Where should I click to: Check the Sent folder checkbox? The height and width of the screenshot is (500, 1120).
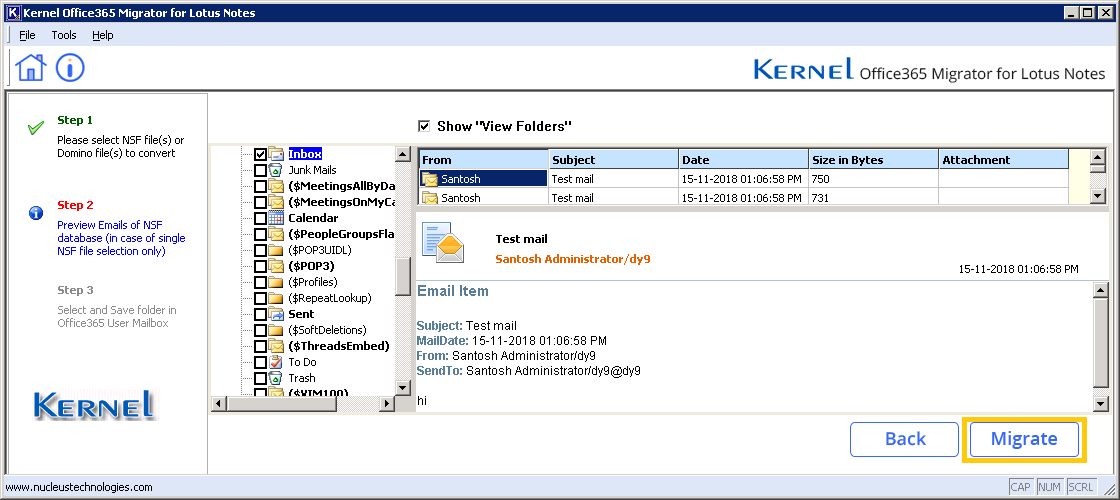tap(261, 314)
